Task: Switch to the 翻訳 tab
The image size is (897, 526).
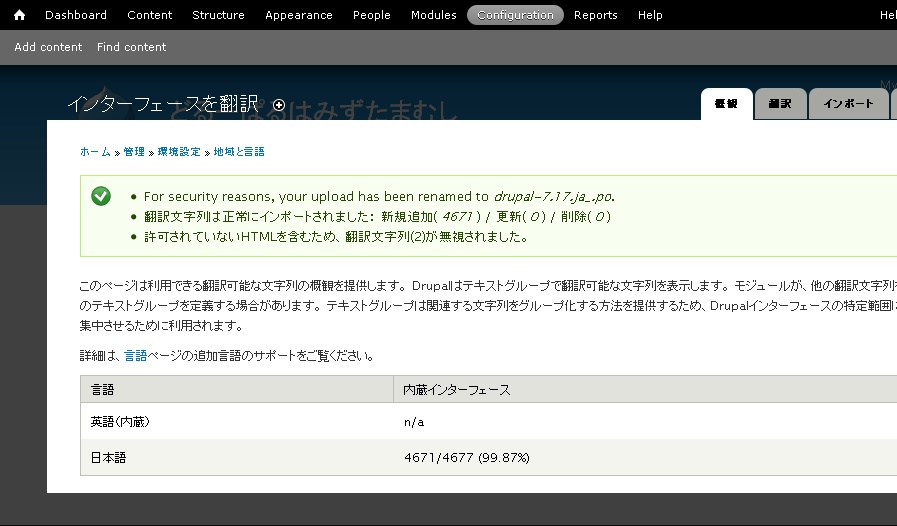Action: tap(780, 104)
